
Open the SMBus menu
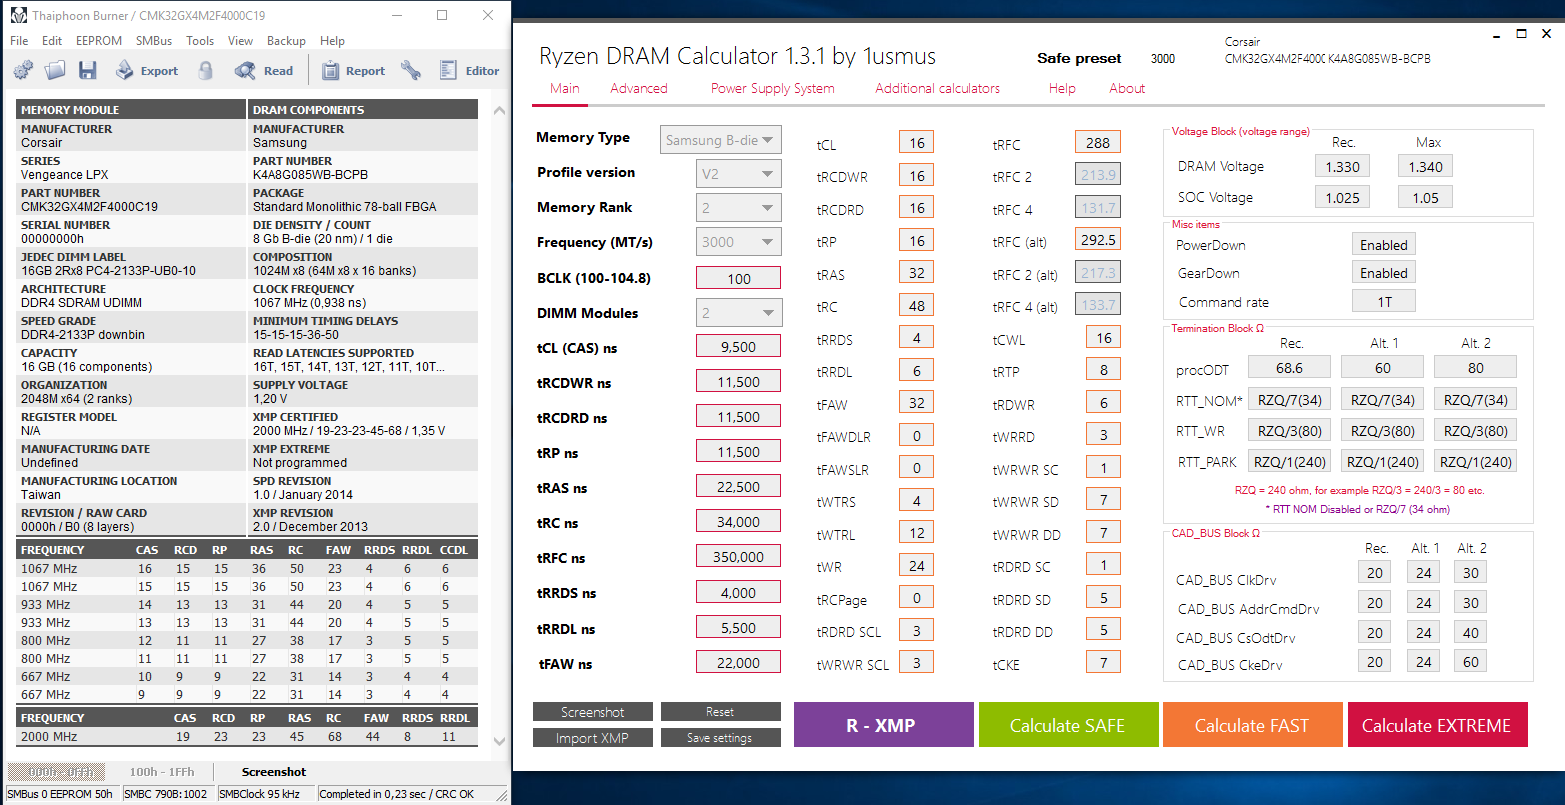154,41
